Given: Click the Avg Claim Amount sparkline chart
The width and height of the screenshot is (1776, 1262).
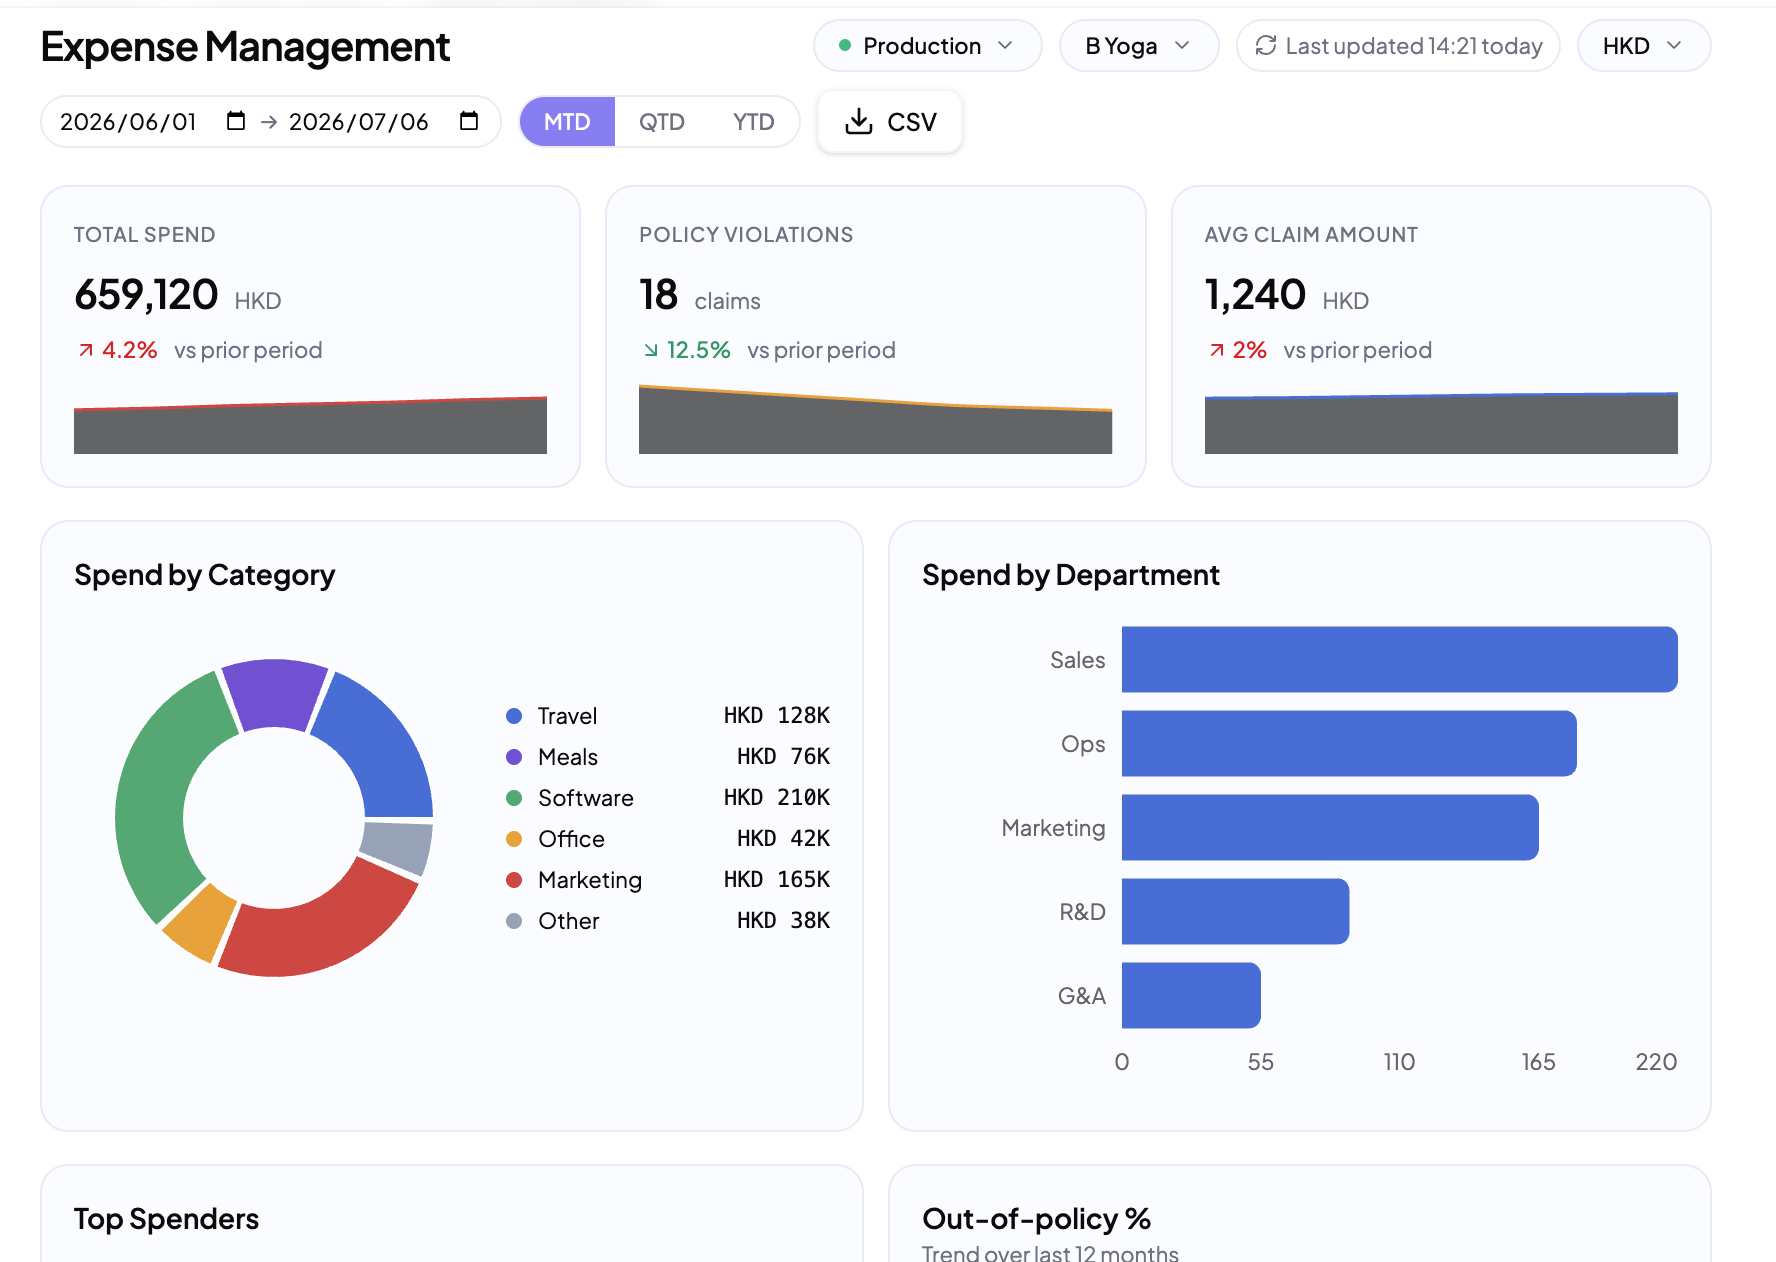Looking at the screenshot, I should [1441, 423].
